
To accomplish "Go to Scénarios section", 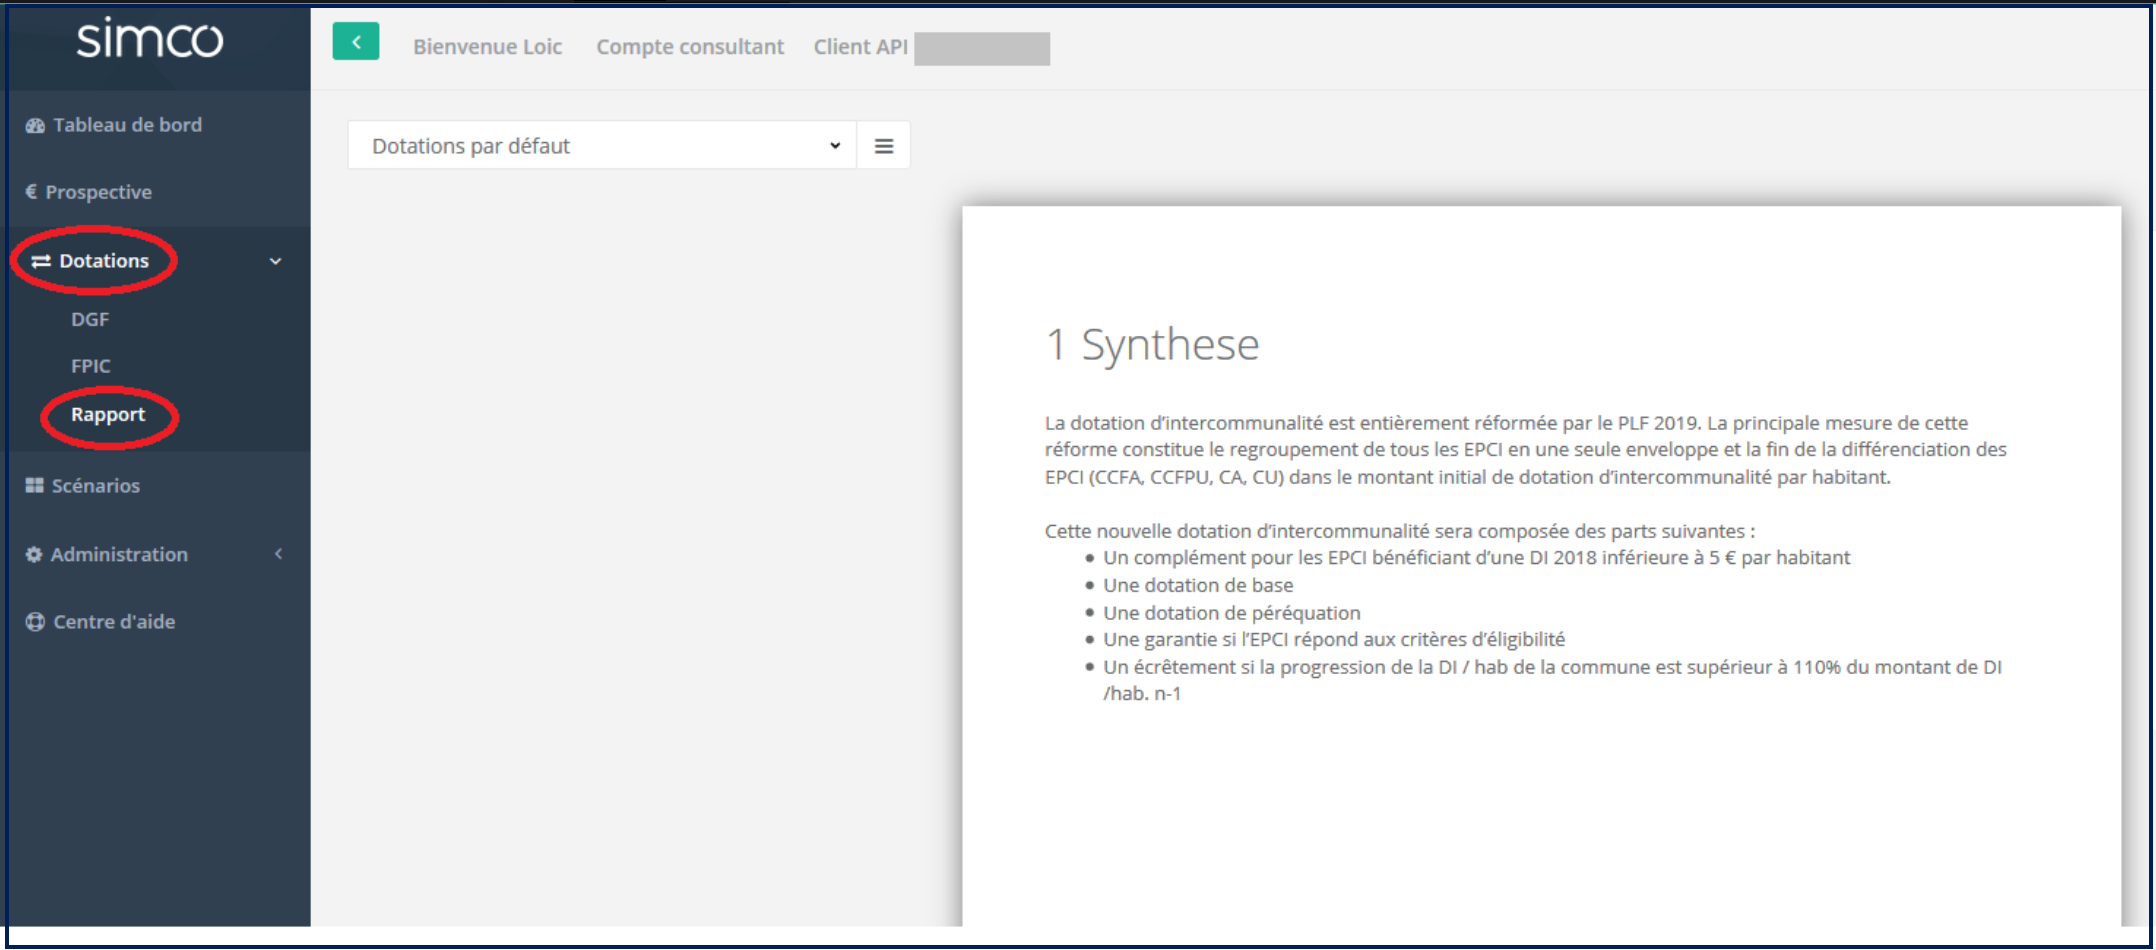I will pos(95,486).
